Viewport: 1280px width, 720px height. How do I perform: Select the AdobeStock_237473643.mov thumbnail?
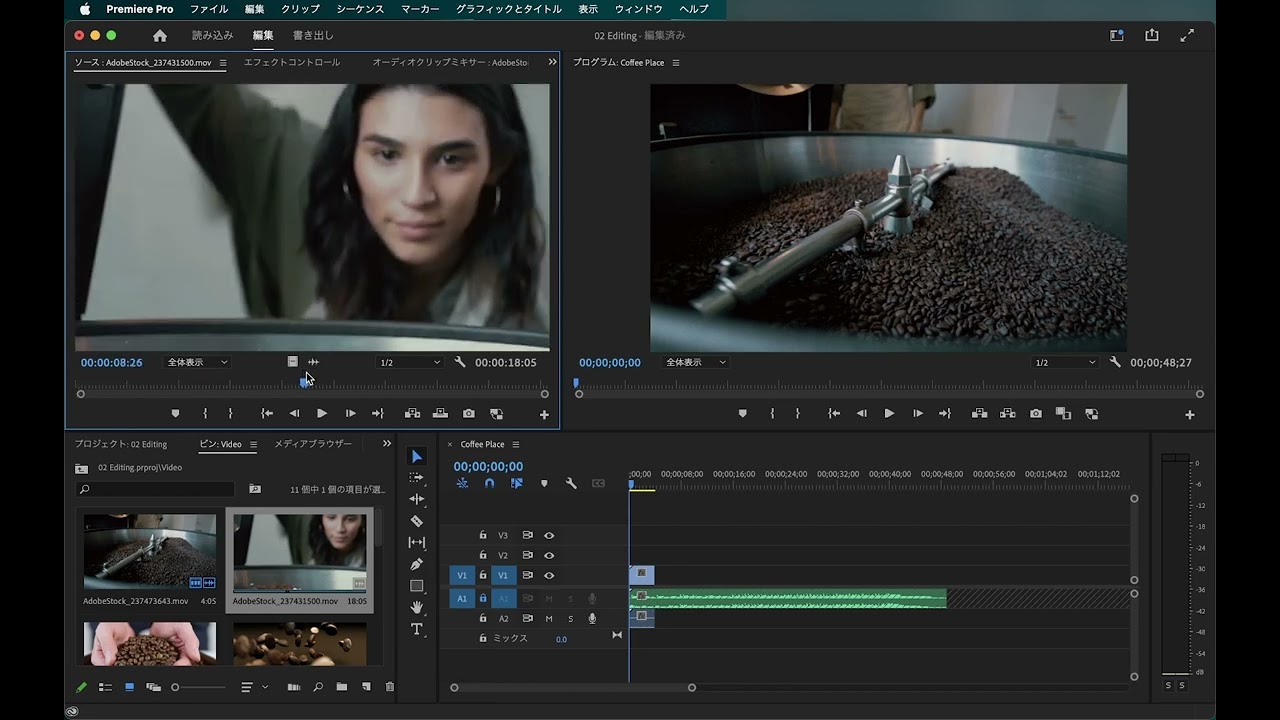coord(150,551)
